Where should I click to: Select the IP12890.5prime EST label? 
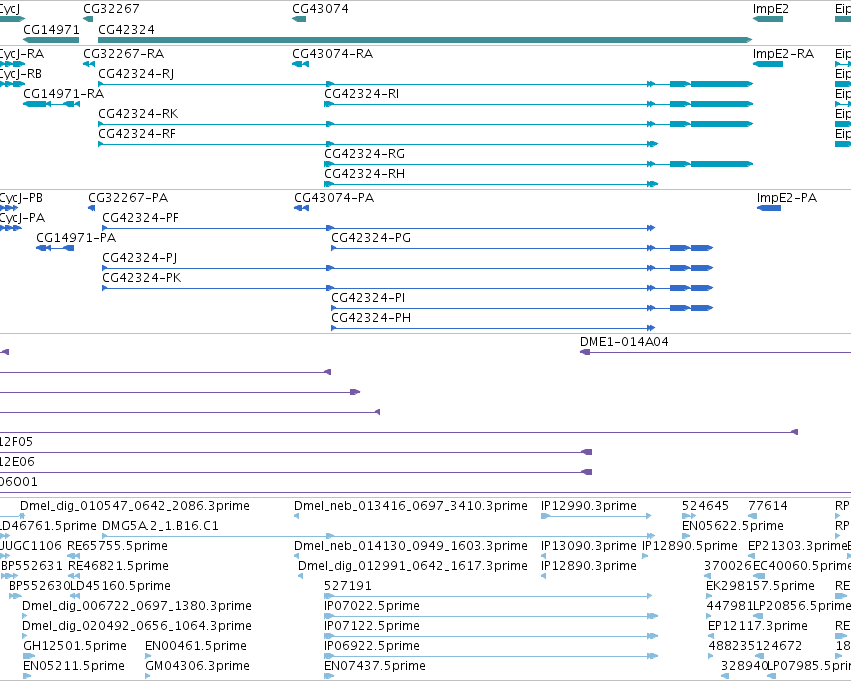point(690,546)
